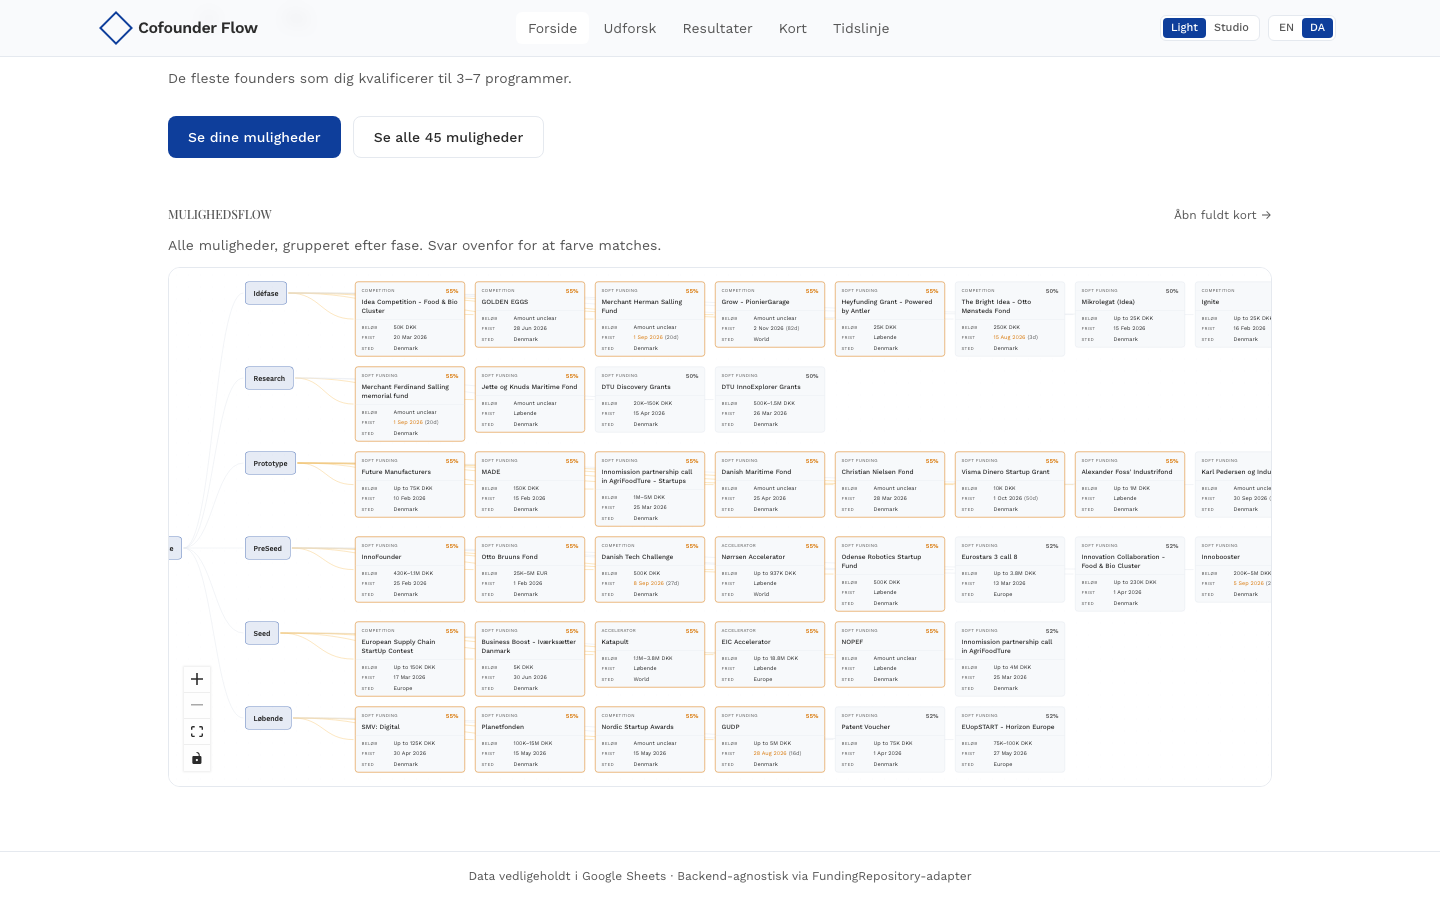Select DA language
This screenshot has width=1440, height=900.
coord(1317,28)
